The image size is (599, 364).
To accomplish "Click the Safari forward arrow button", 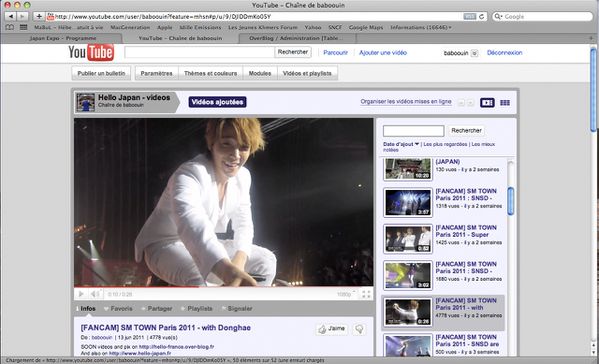I will click(x=23, y=16).
